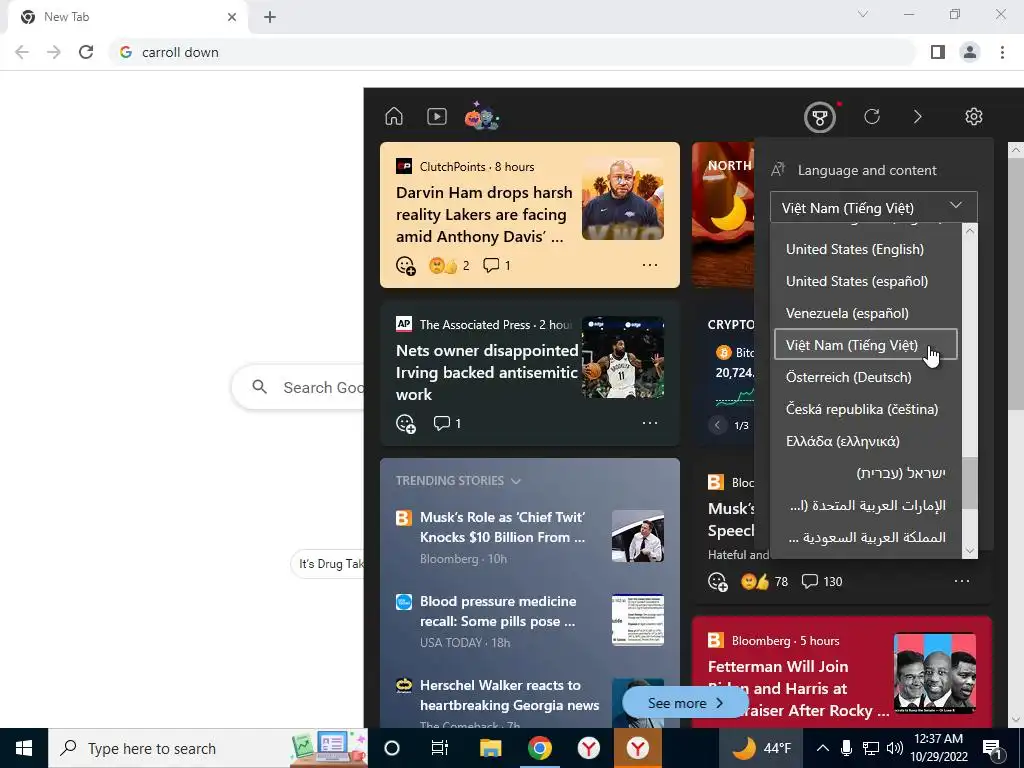Open the video feed icon
Screen dimensions: 1024x768
[437, 116]
